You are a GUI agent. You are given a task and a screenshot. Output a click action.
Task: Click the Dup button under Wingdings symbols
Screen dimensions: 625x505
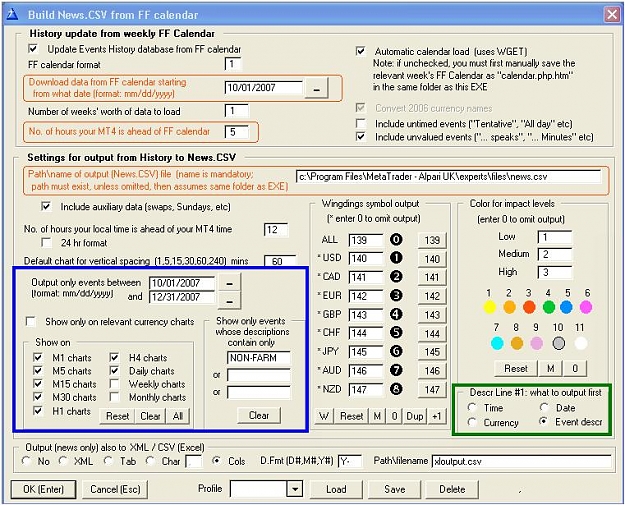coord(415,416)
